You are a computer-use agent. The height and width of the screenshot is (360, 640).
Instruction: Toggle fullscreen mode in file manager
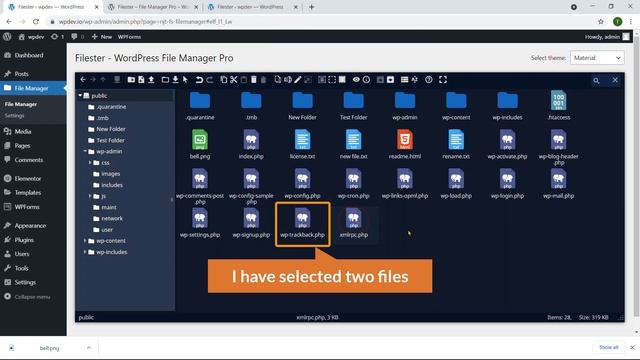click(x=443, y=80)
